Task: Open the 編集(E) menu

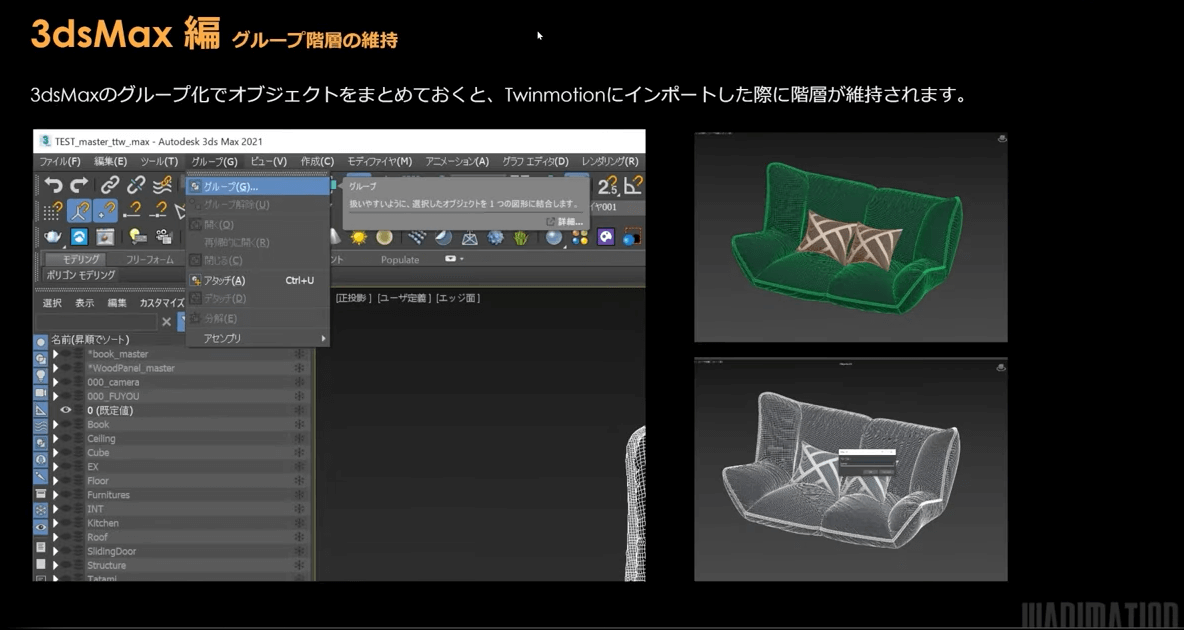Action: click(x=110, y=161)
